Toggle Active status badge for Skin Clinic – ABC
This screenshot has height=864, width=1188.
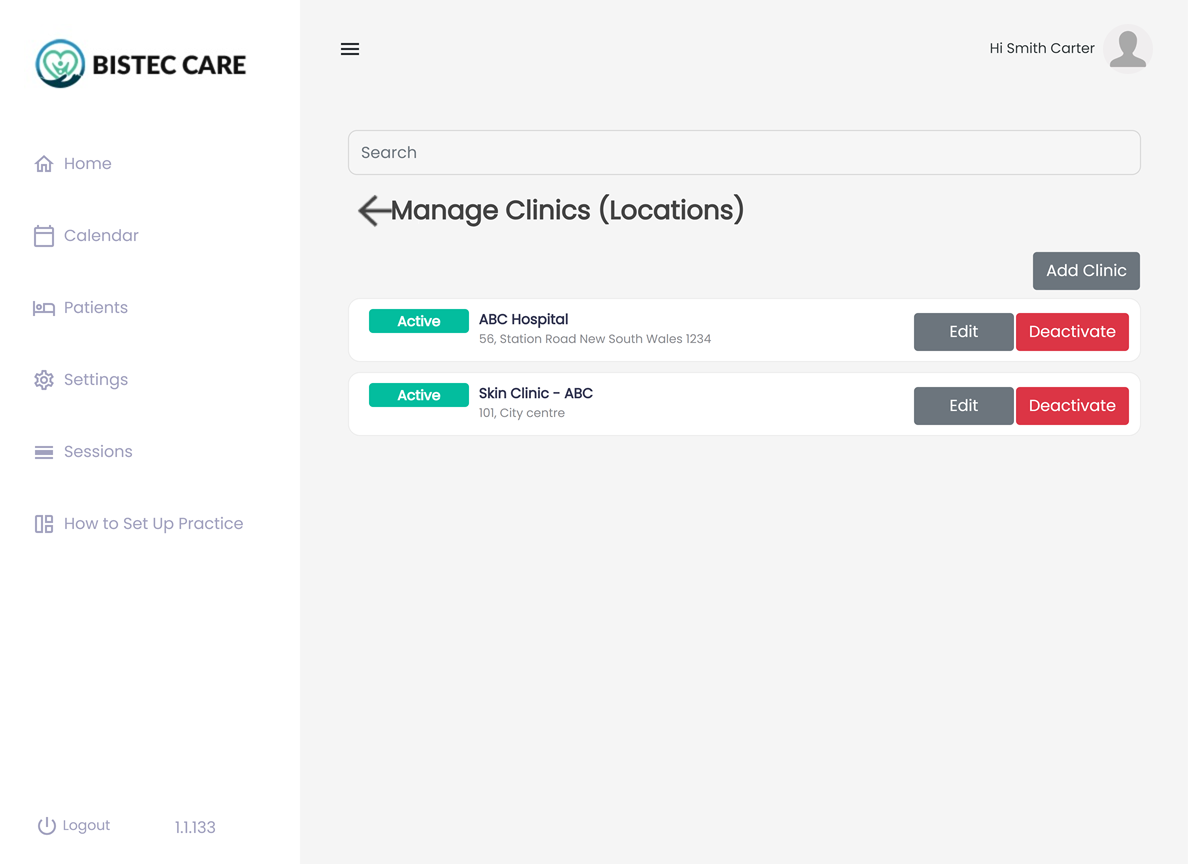[x=418, y=394]
